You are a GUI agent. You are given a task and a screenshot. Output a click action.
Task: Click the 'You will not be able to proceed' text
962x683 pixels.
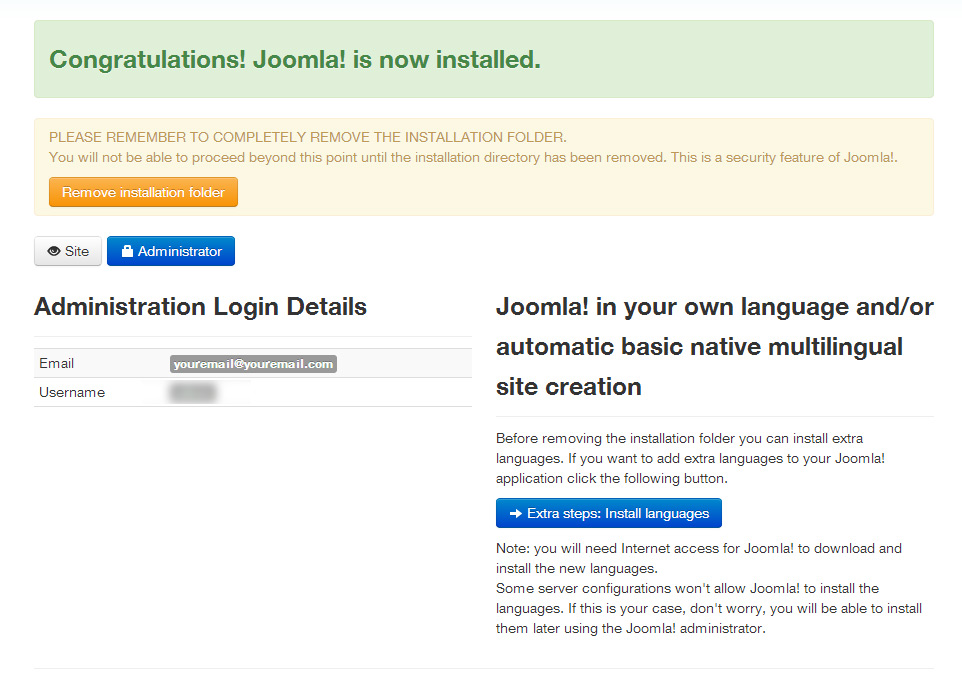[473, 157]
